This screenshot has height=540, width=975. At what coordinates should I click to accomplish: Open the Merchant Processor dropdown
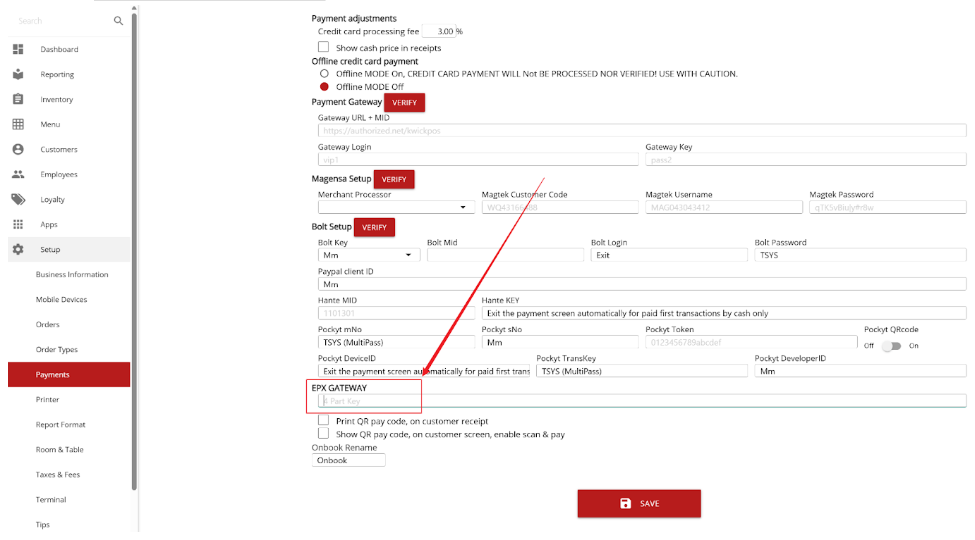coord(396,207)
